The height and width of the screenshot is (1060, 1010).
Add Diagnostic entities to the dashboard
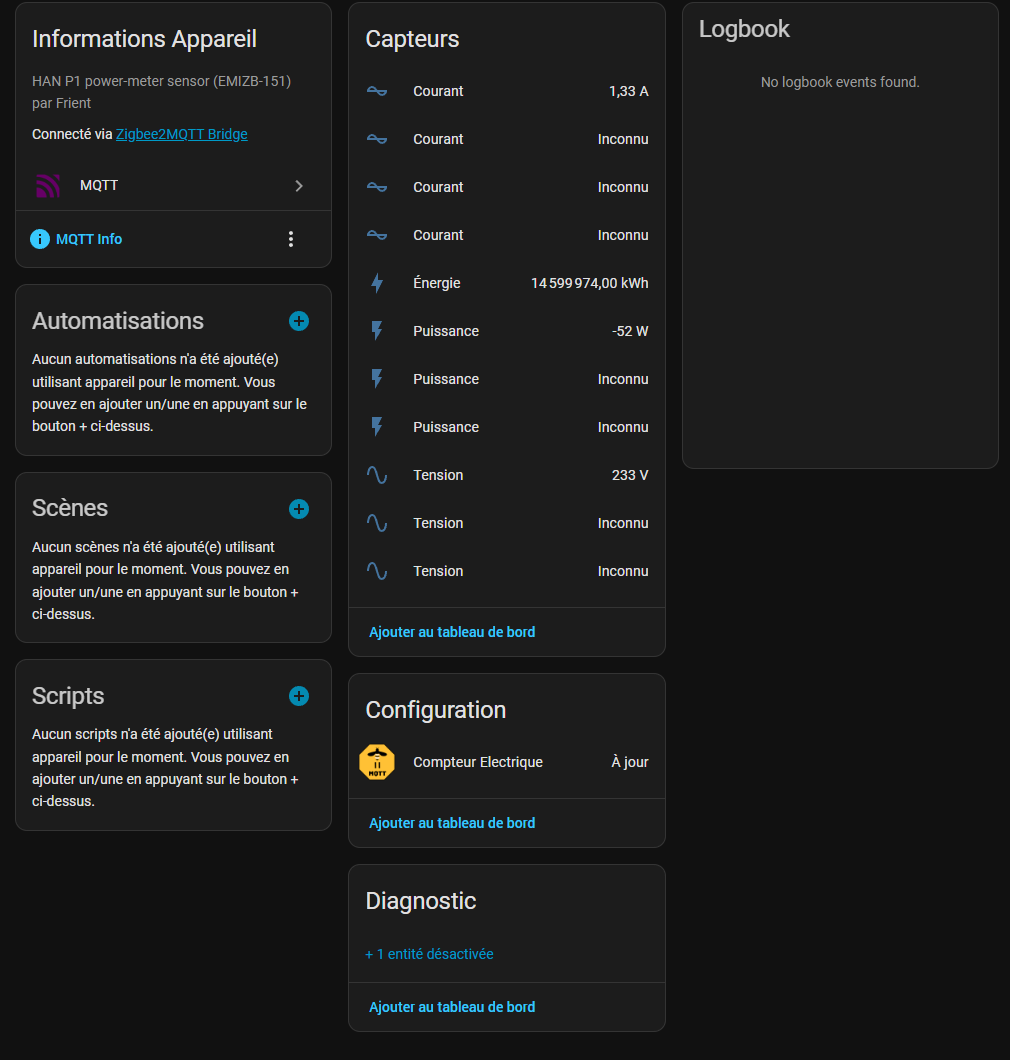point(452,1007)
